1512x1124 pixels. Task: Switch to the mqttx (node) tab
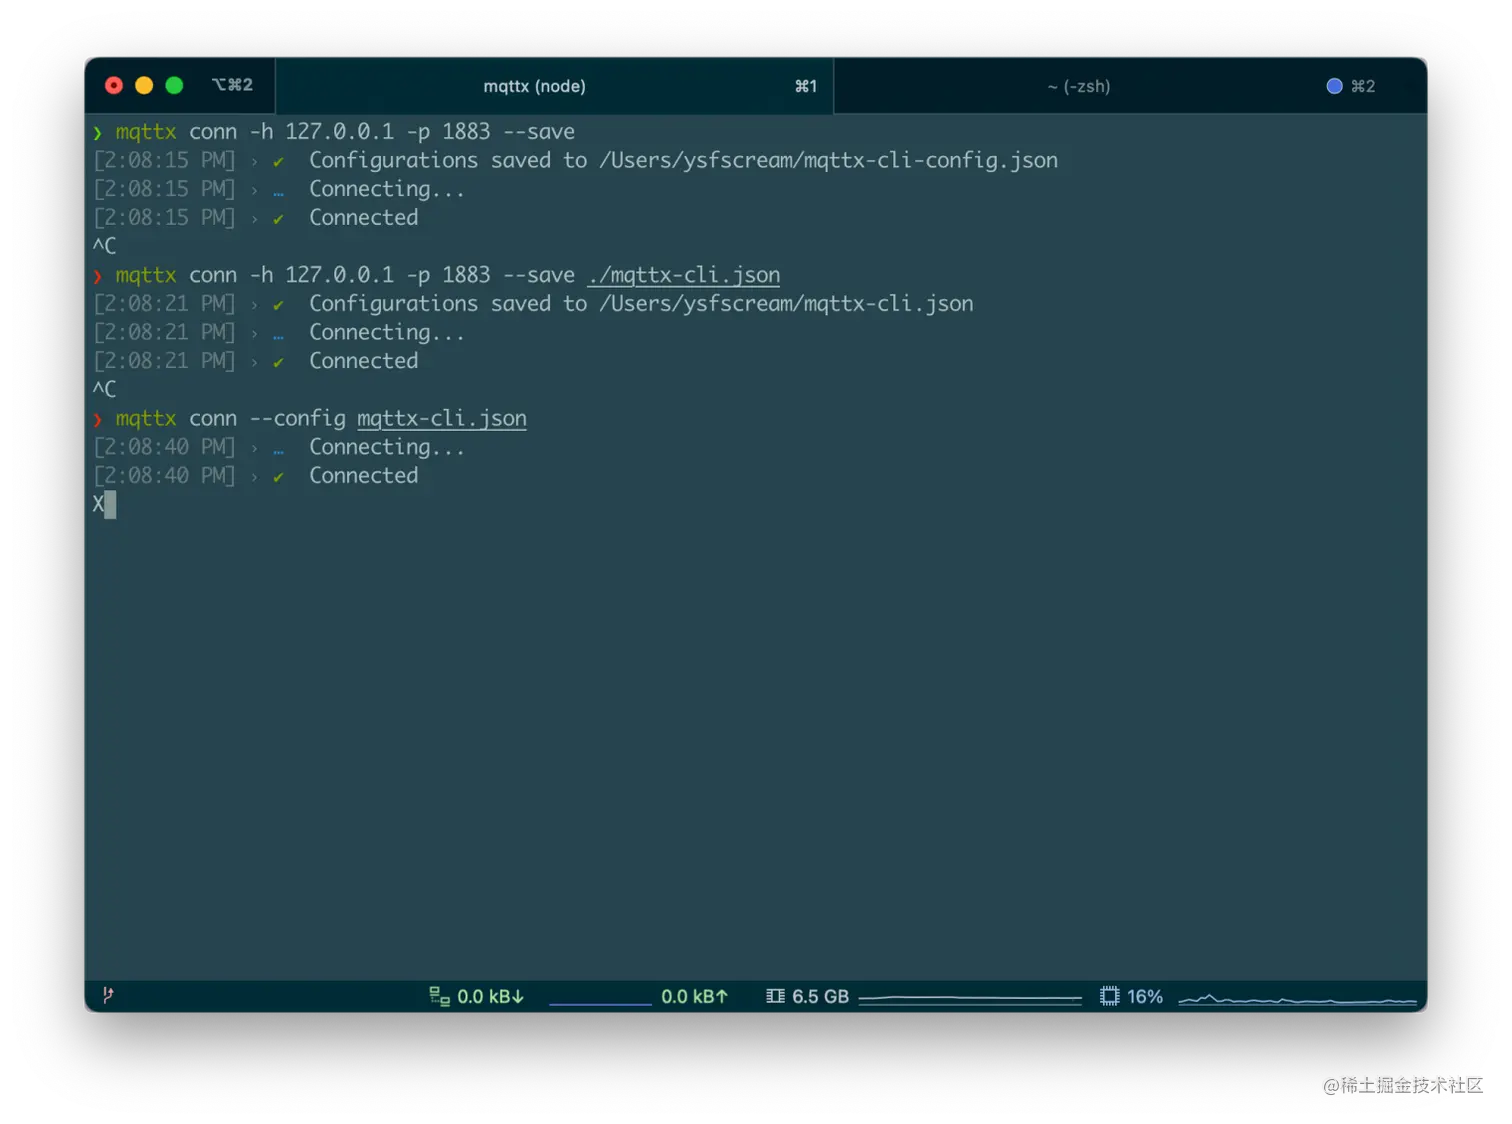pyautogui.click(x=554, y=86)
